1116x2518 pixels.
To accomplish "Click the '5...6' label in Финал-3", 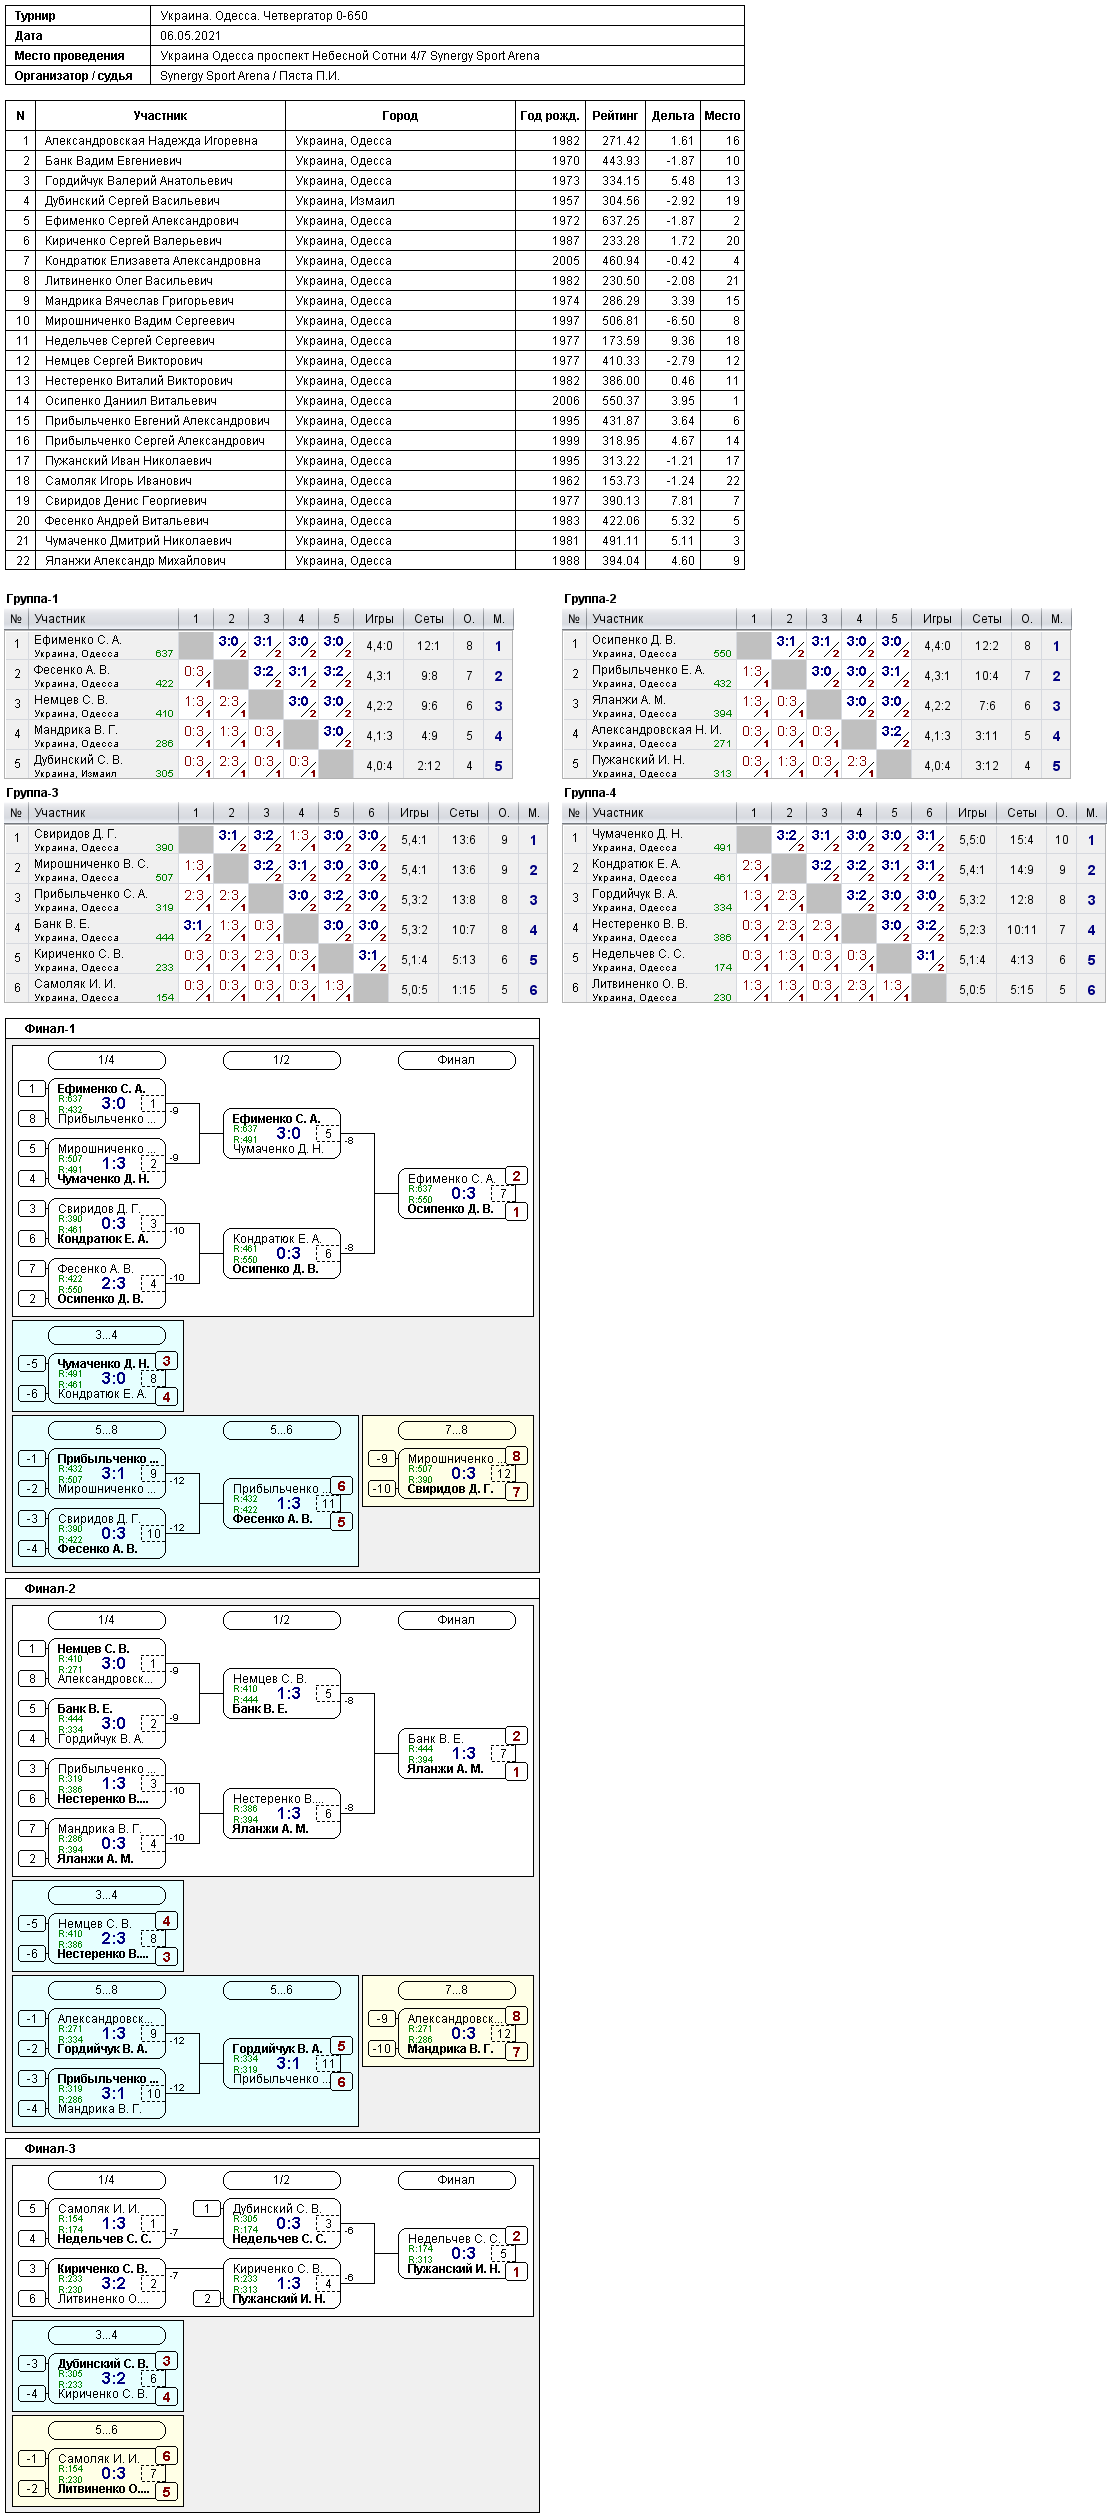I will point(106,2430).
